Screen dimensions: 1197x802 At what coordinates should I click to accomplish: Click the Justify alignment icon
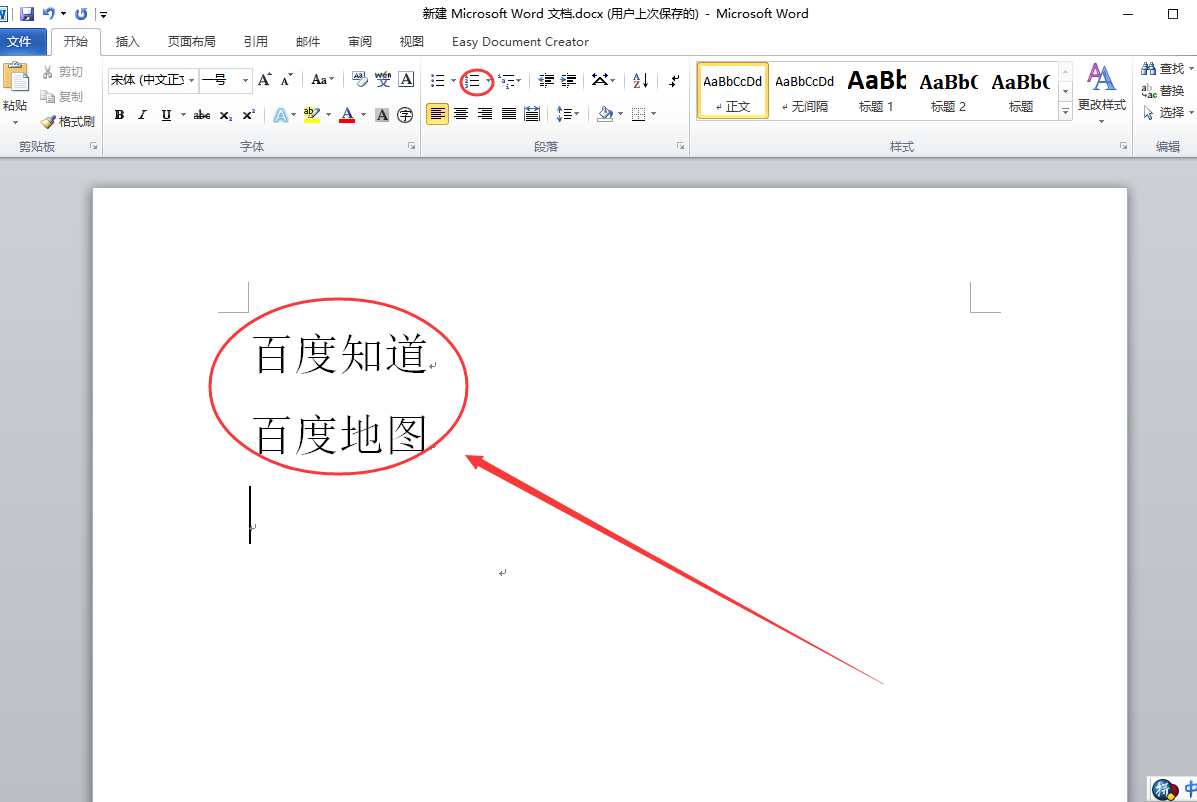click(x=508, y=114)
